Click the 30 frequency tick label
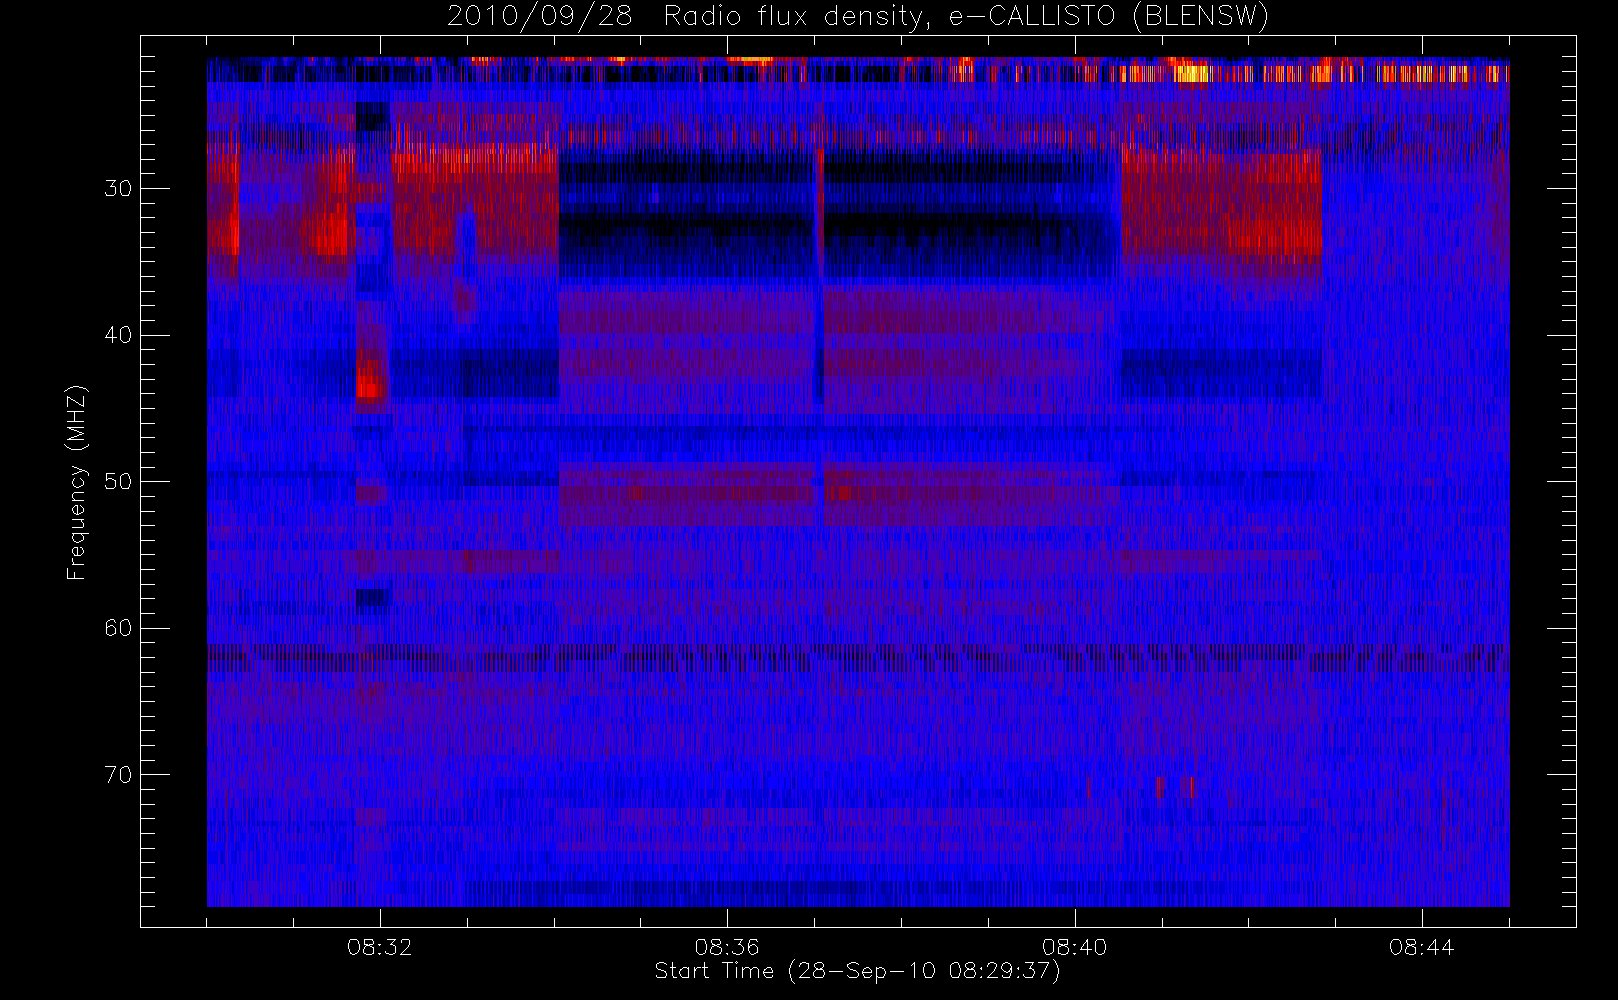The image size is (1618, 1000). [118, 188]
